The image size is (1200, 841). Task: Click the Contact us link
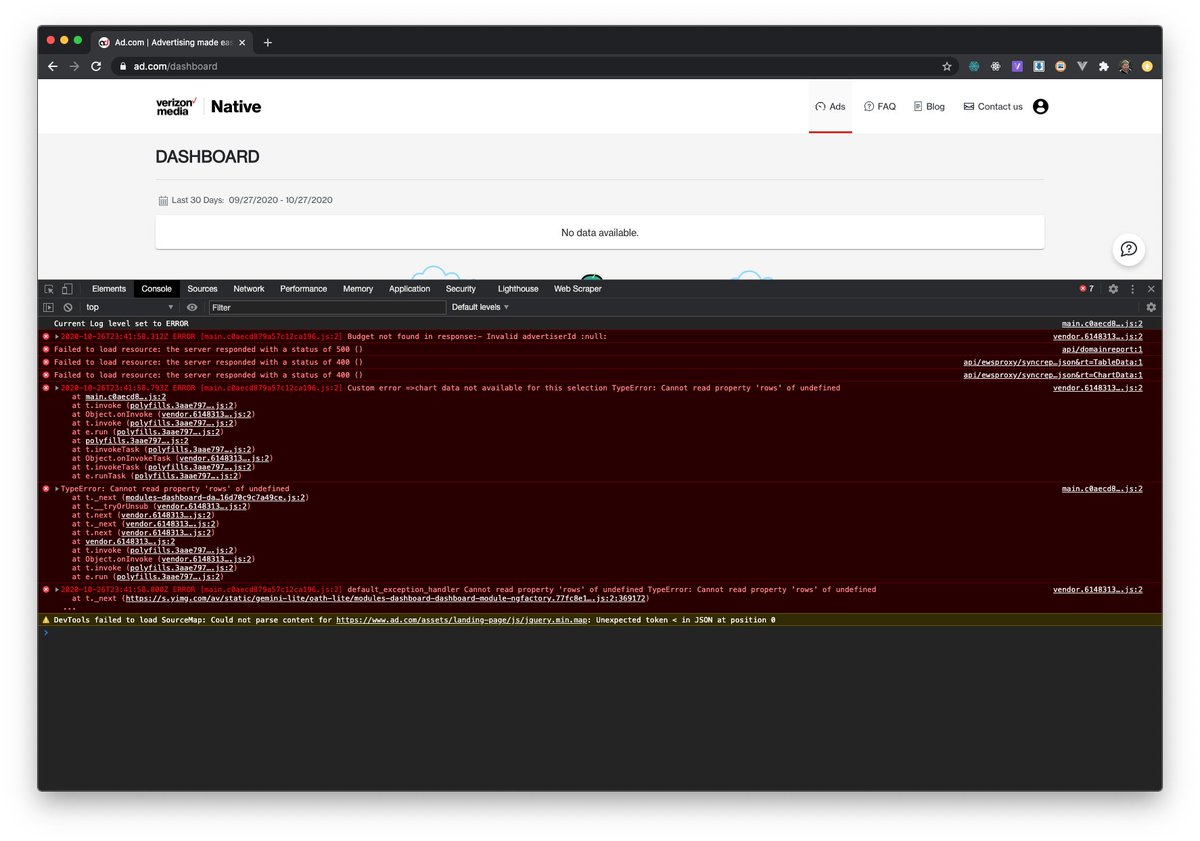(x=993, y=106)
